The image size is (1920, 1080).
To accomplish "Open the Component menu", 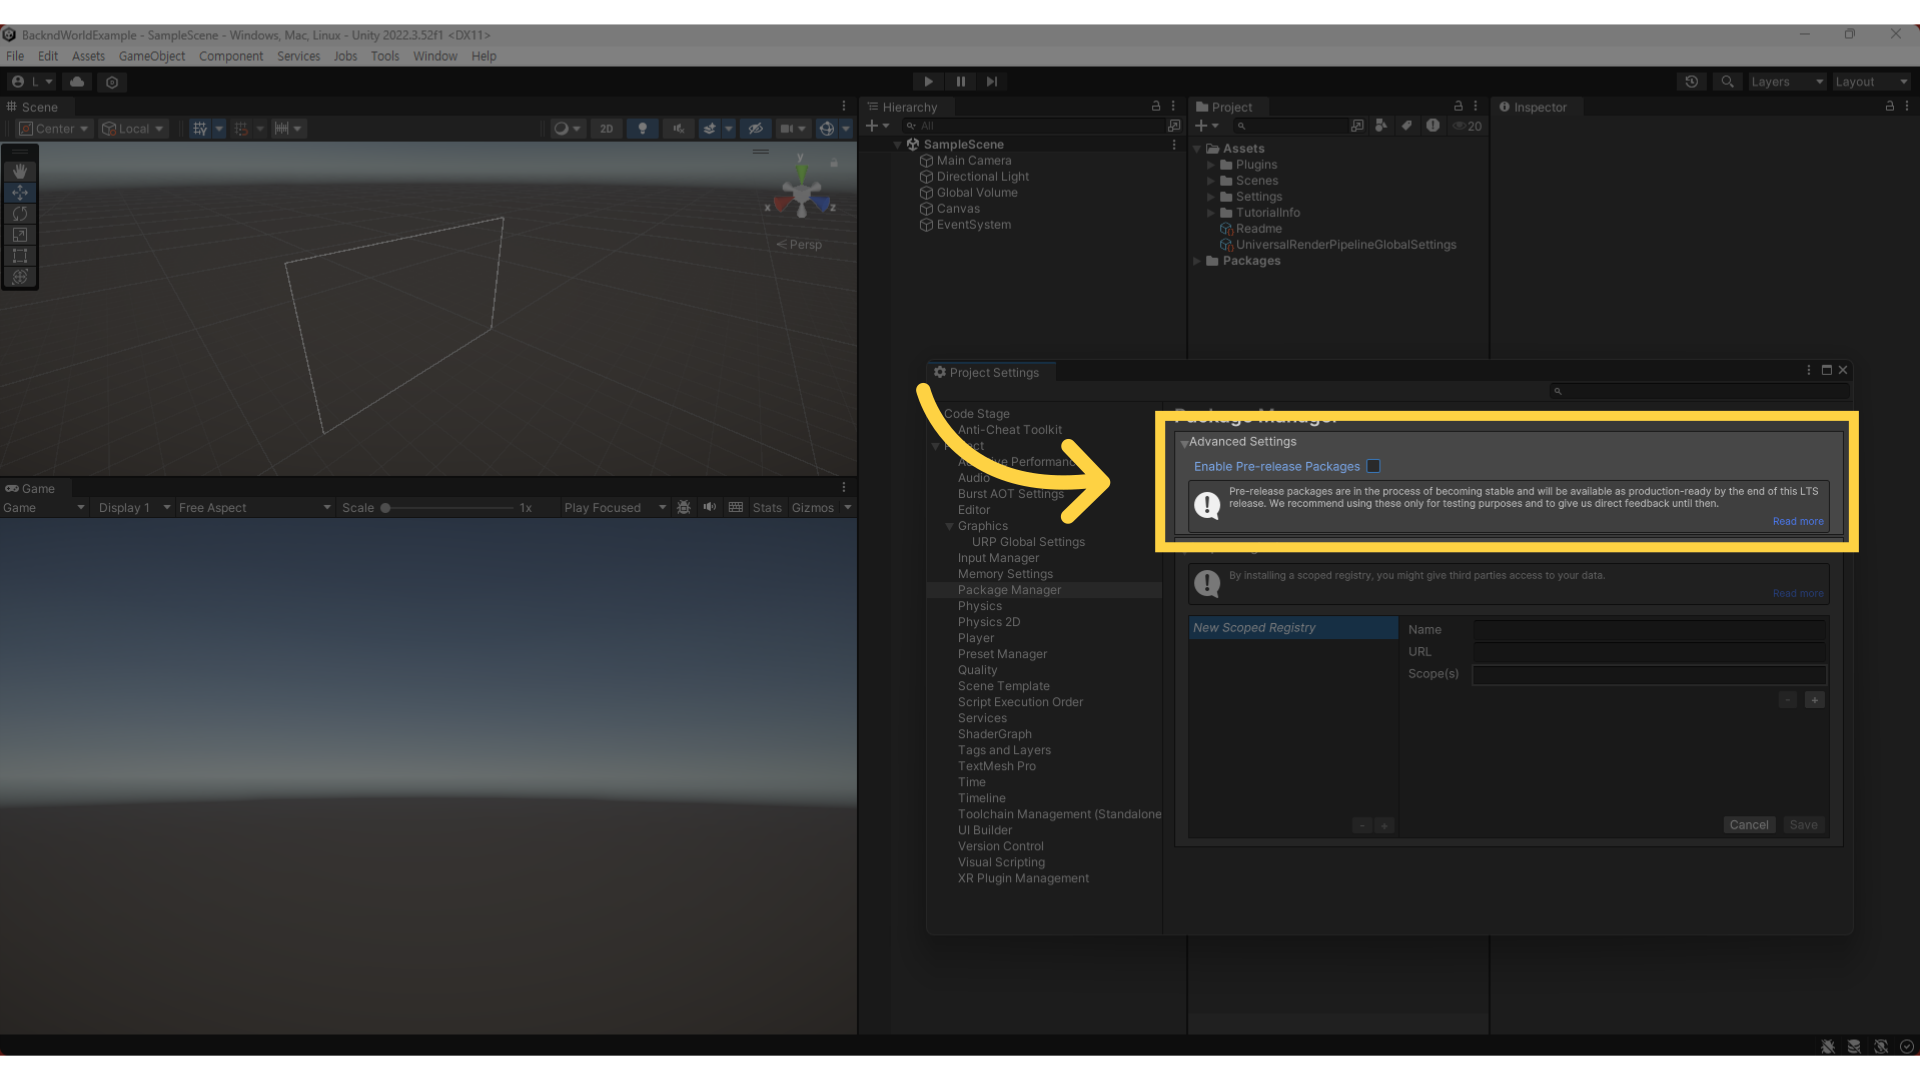I will click(x=231, y=56).
